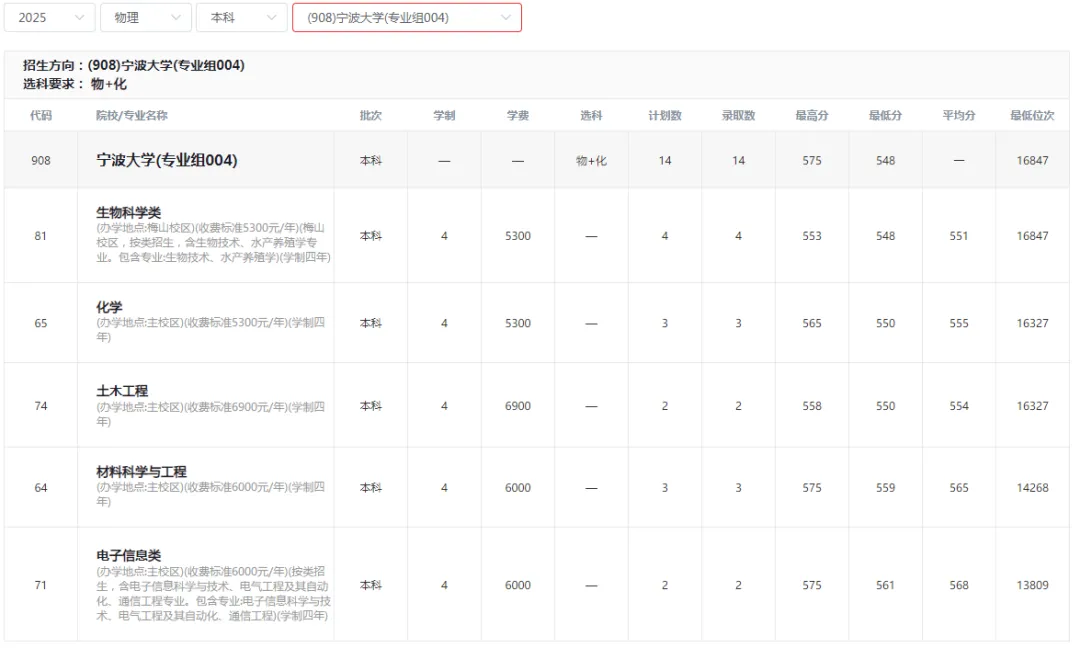Click the 招生方向 heading text
This screenshot has height=648, width=1080.
(134, 65)
